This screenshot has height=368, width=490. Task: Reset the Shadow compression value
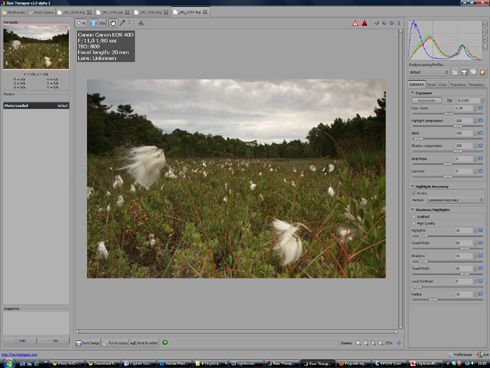[480, 146]
